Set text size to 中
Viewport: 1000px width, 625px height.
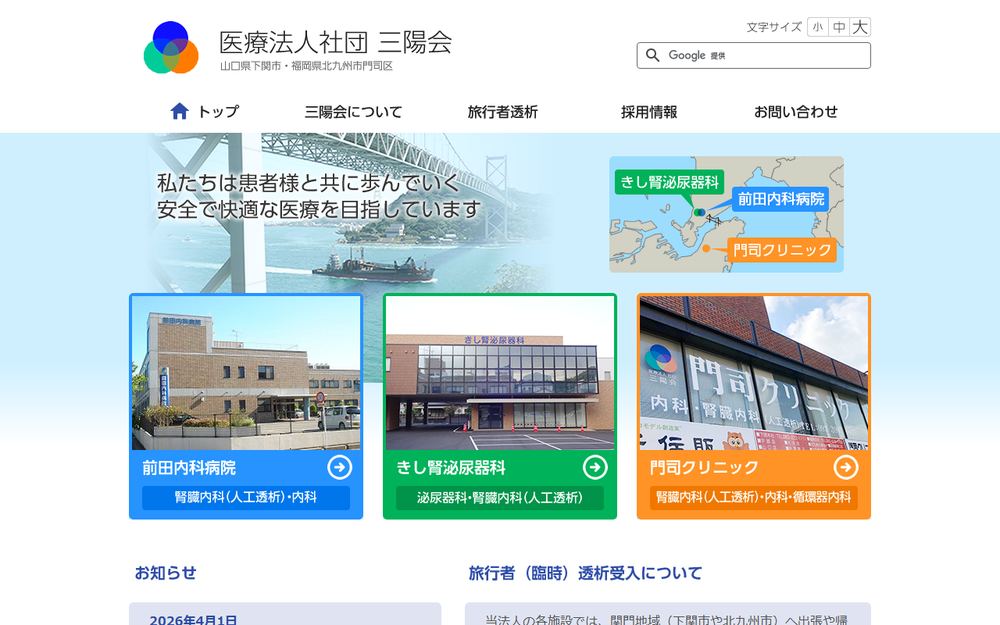(x=839, y=27)
